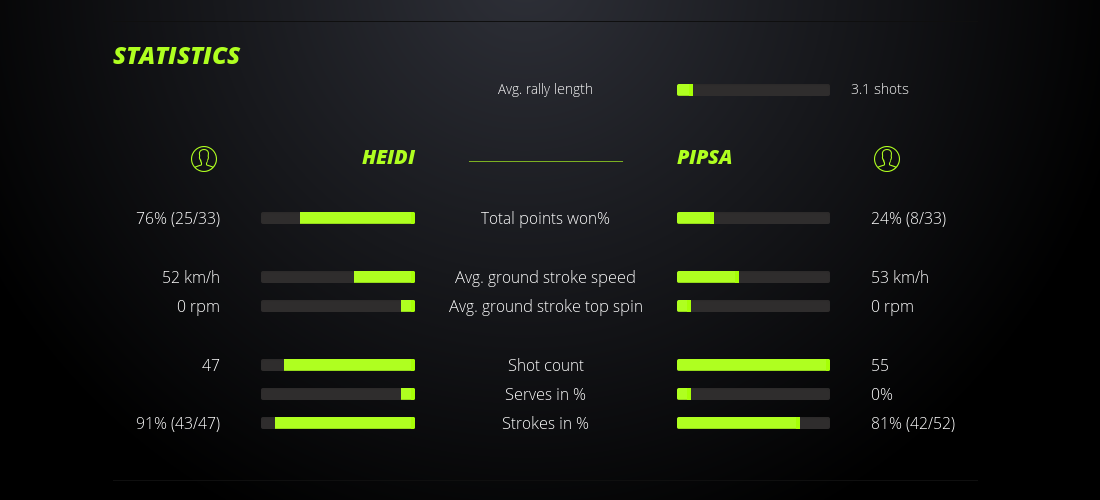Click Pipsa's shot count bar
The width and height of the screenshot is (1100, 500).
[x=753, y=365]
